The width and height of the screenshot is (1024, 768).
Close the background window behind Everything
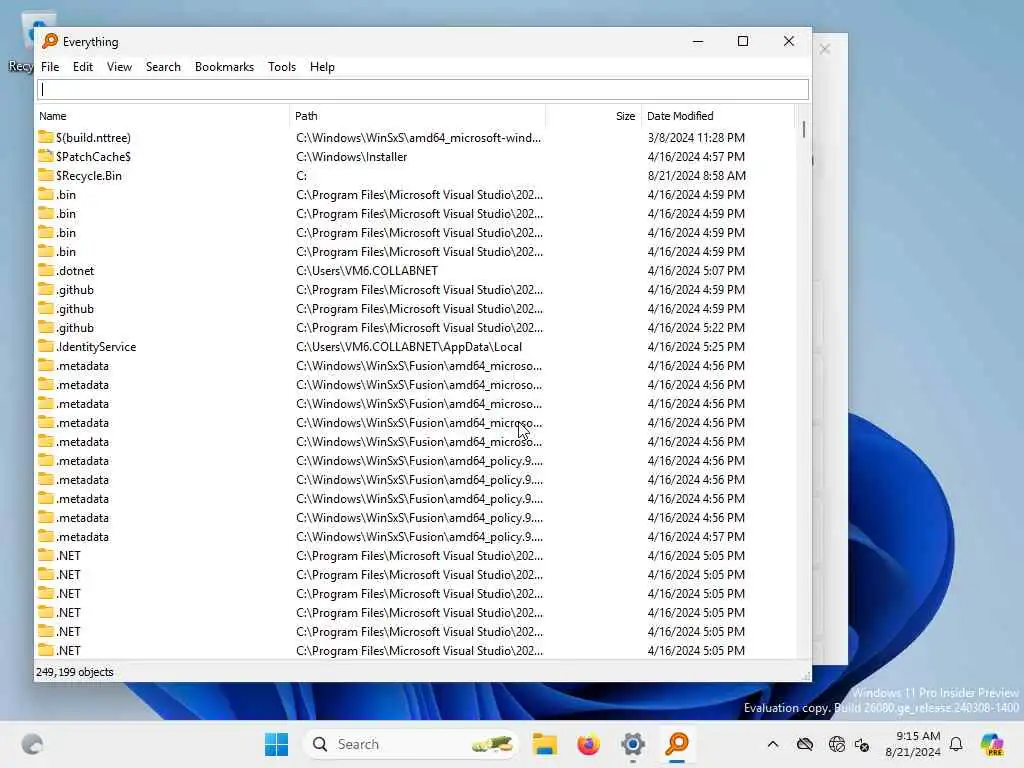coord(825,49)
